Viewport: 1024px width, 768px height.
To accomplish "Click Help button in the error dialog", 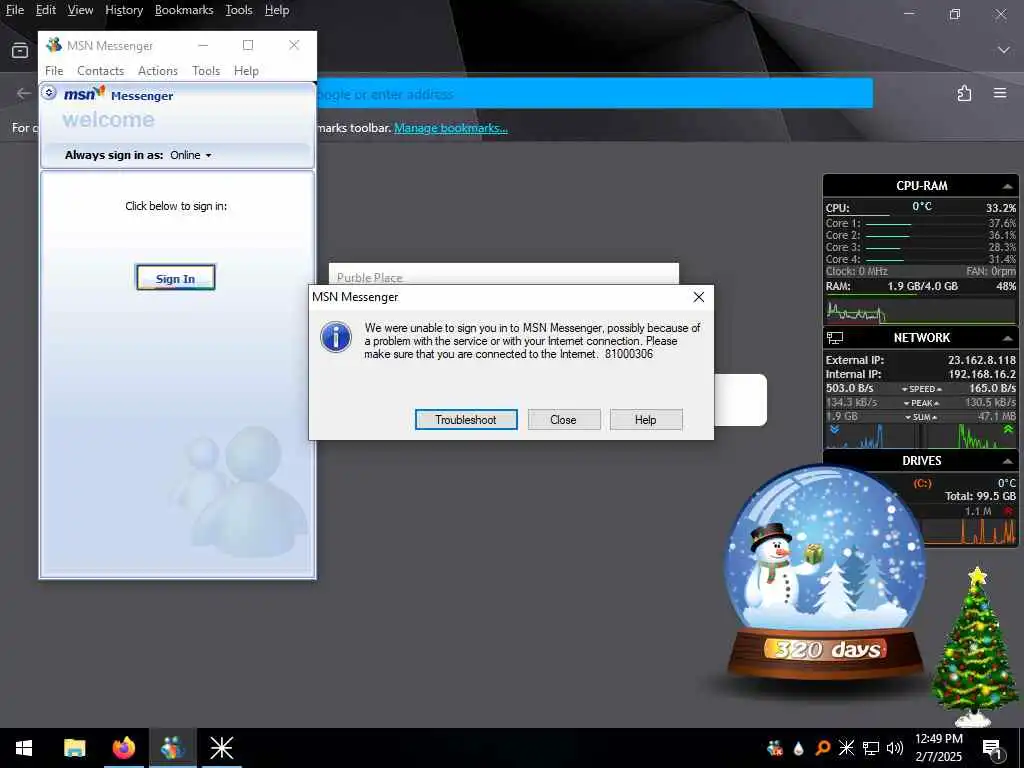I will click(x=646, y=419).
